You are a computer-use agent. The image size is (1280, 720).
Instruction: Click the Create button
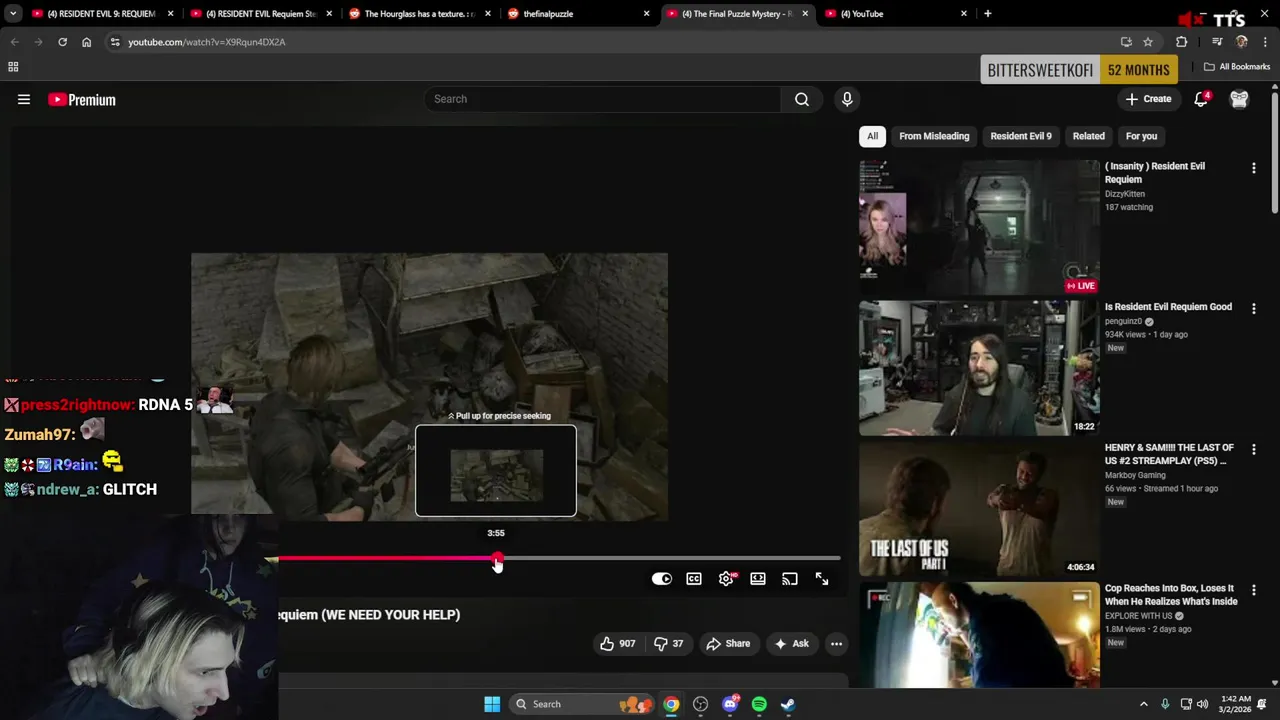point(1148,99)
